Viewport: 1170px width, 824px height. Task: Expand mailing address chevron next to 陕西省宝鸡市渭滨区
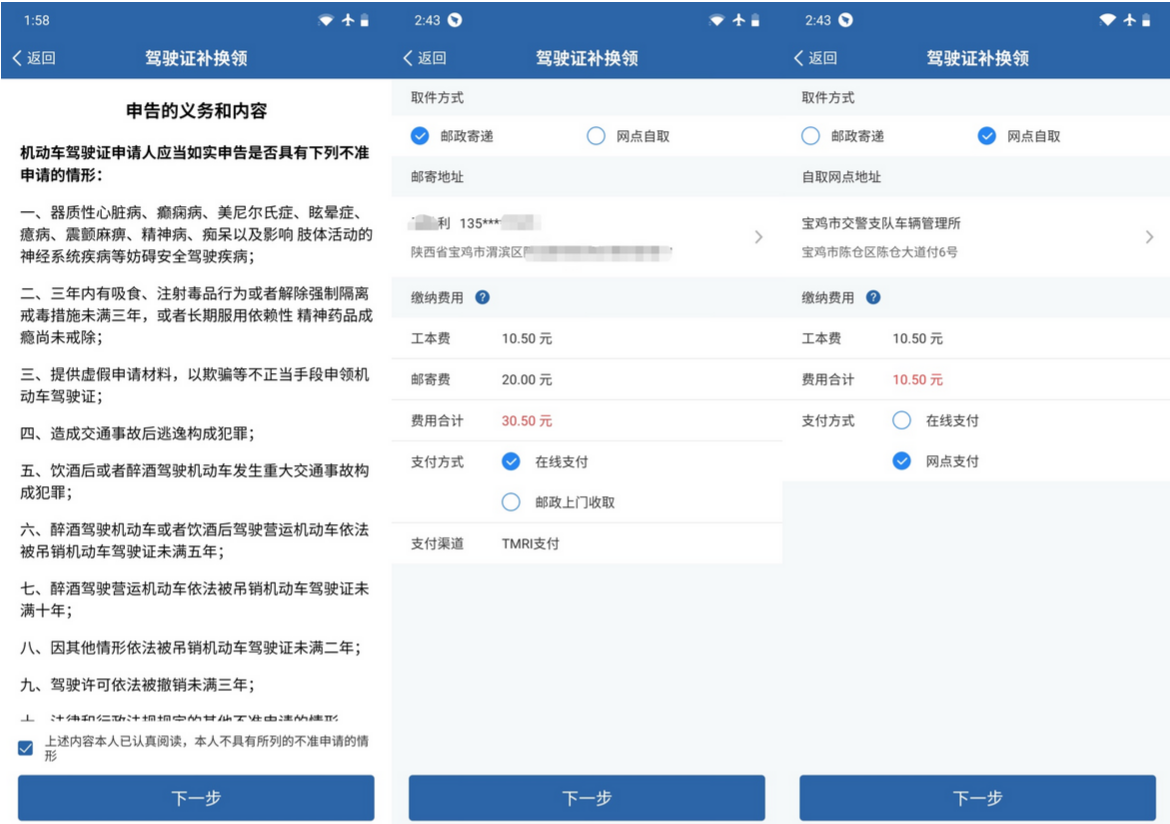click(x=758, y=237)
